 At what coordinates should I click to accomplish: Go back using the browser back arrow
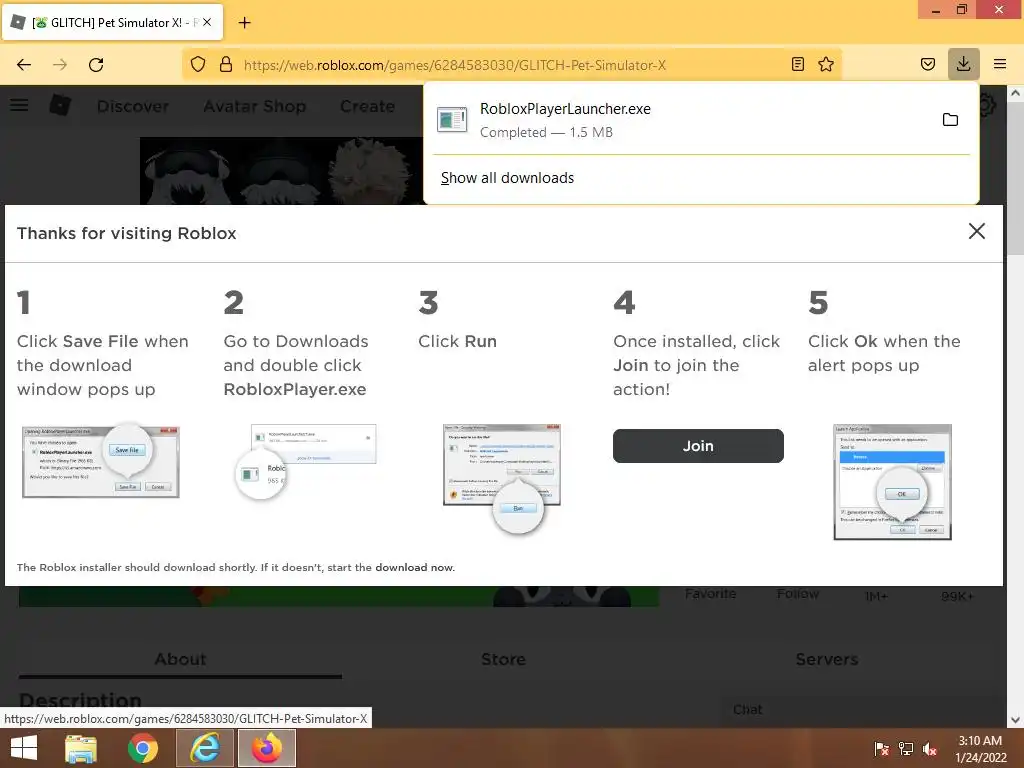(24, 65)
